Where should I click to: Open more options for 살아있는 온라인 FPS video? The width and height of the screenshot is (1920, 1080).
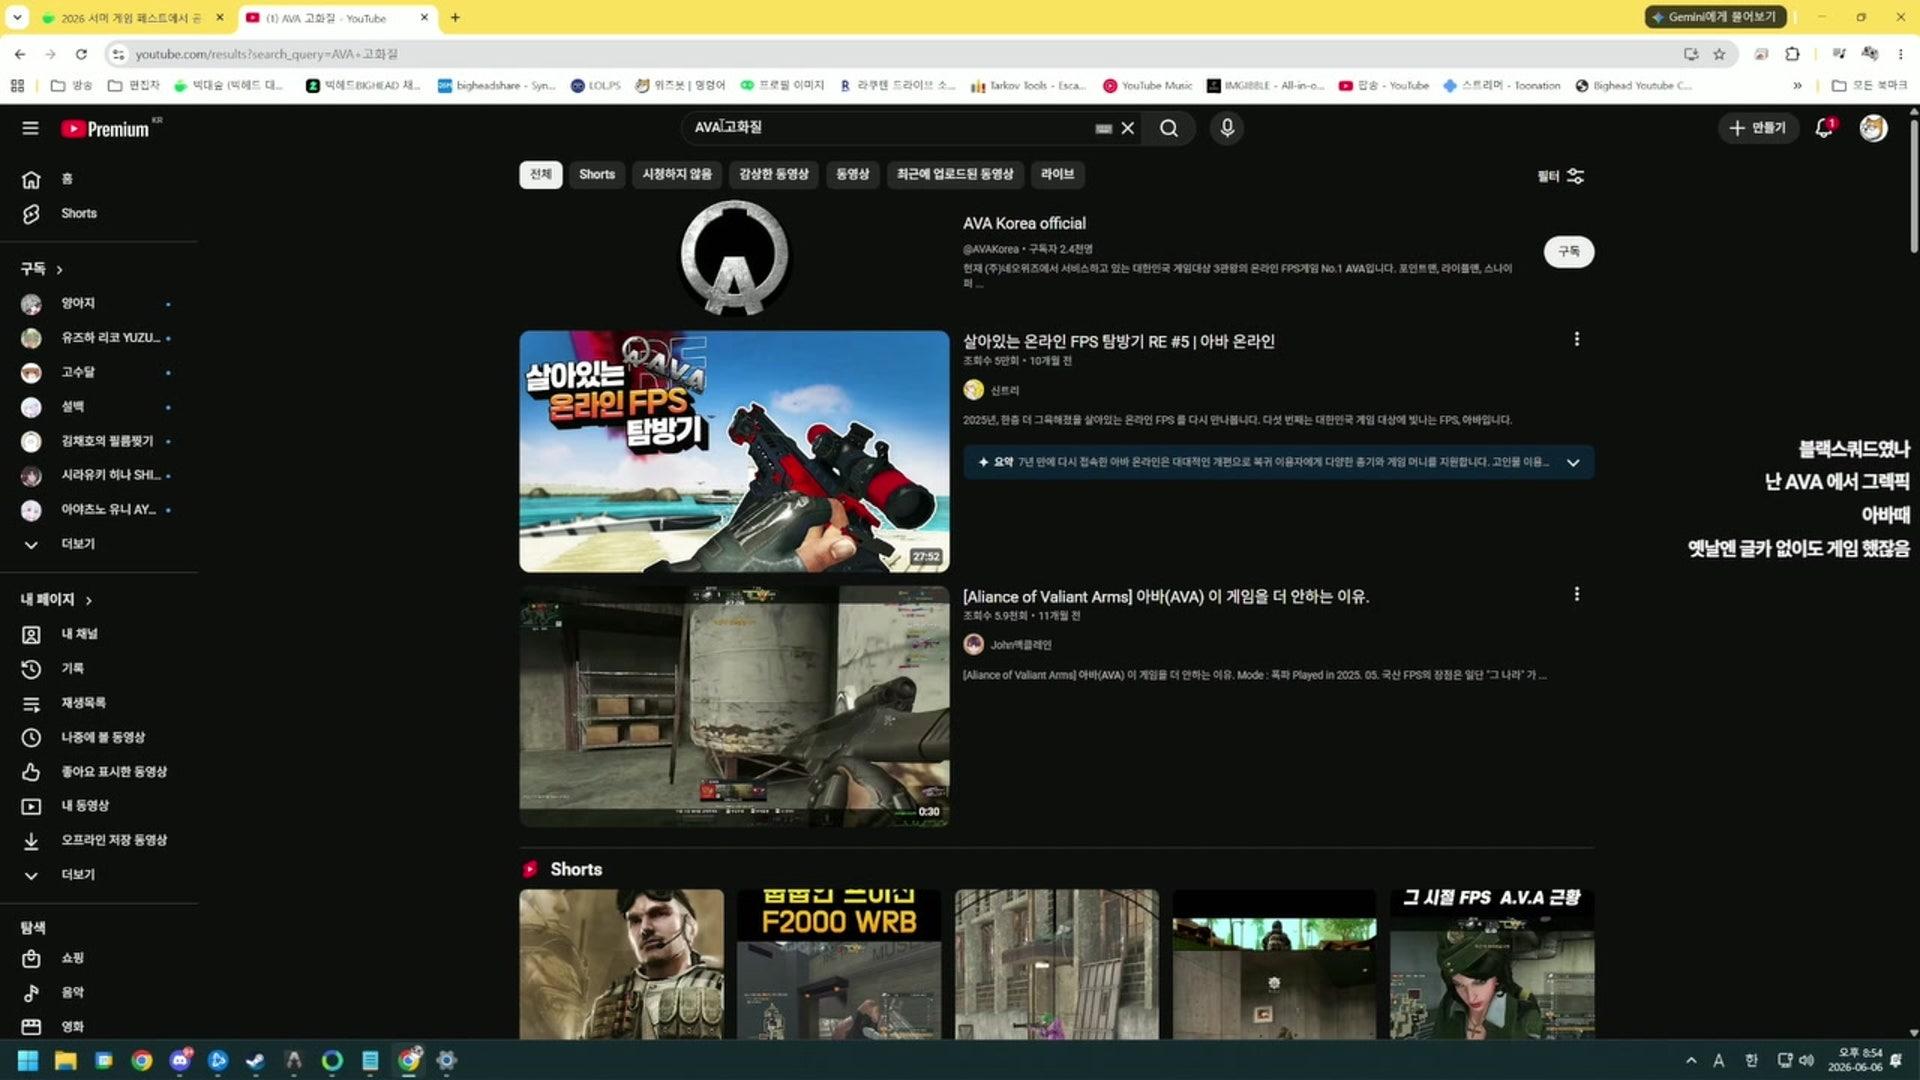tap(1577, 339)
